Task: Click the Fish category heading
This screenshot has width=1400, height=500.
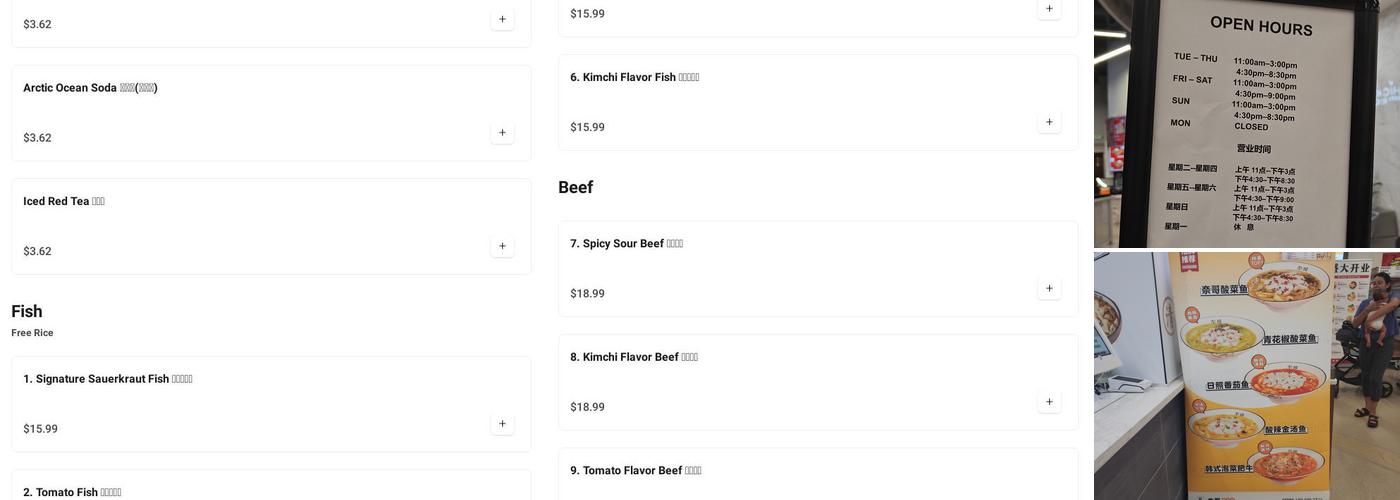Action: [x=27, y=312]
